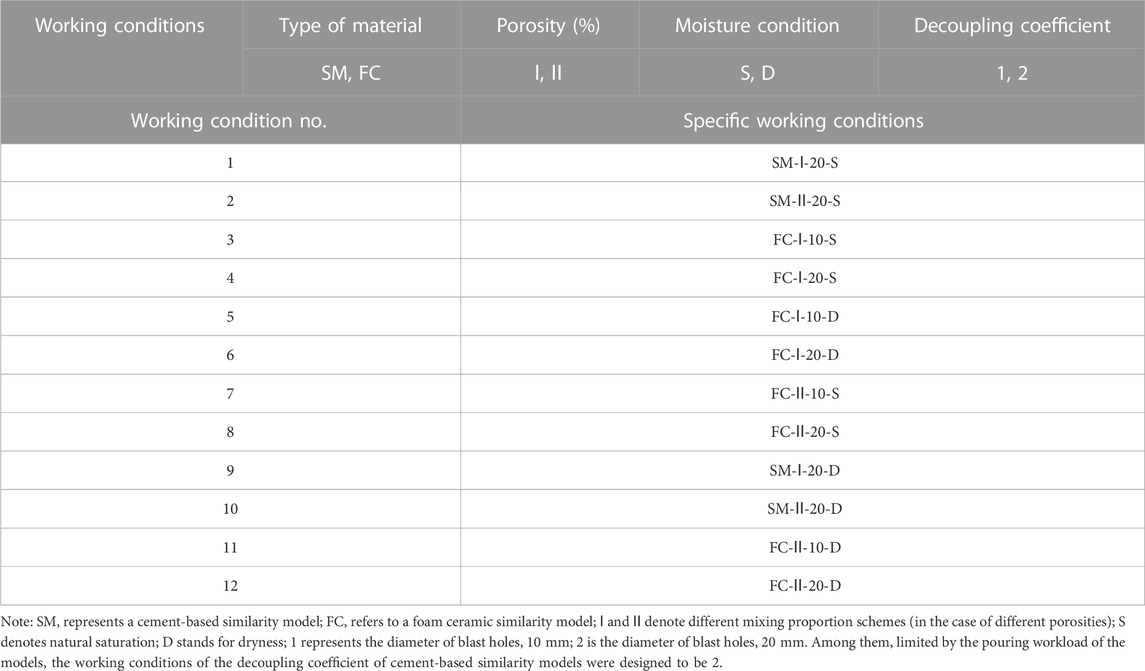The image size is (1145, 671).
Task: Select the I, II porosity values cell
Action: pyautogui.click(x=548, y=73)
